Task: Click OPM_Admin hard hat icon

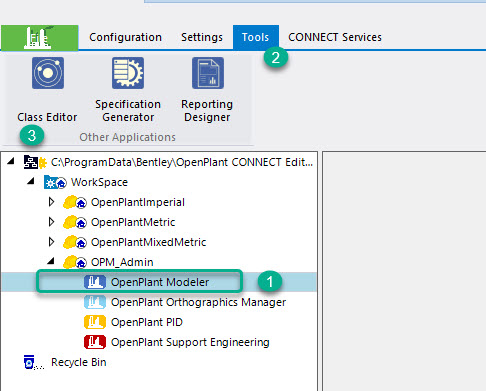Action: click(75, 262)
